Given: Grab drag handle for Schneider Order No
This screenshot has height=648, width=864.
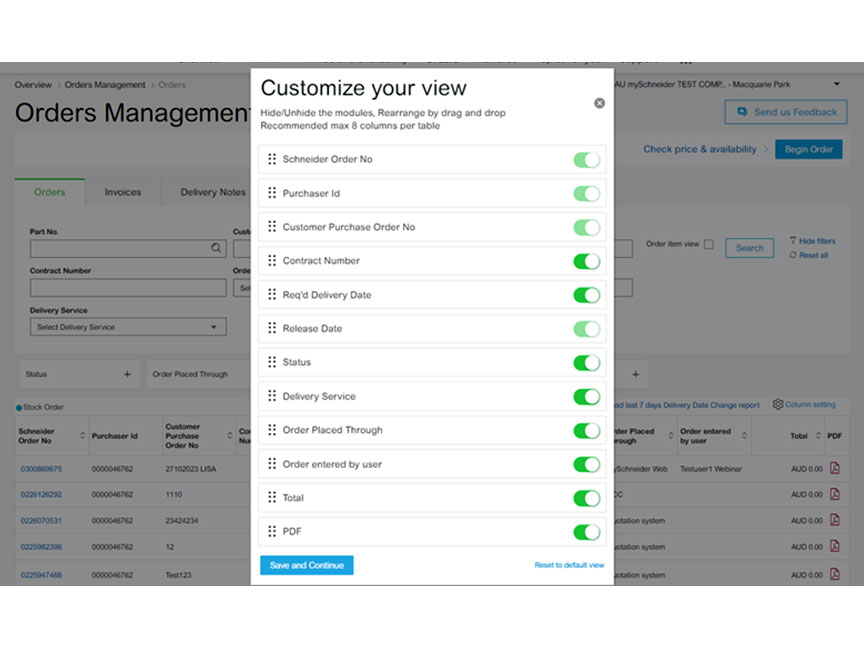Looking at the screenshot, I should 272,159.
